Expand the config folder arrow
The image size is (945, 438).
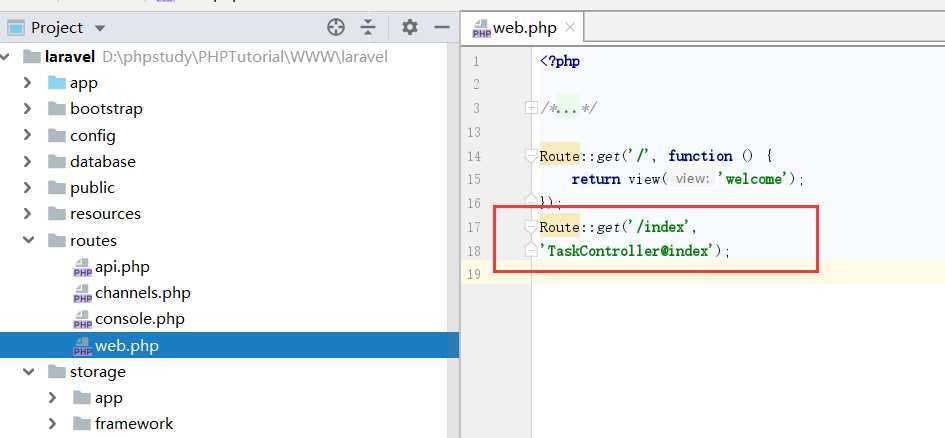[x=27, y=135]
